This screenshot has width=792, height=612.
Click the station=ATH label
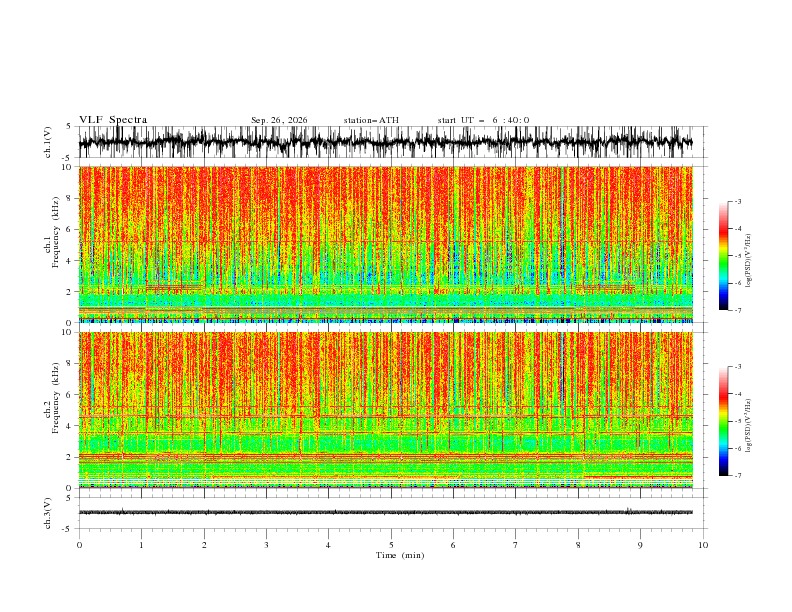[371, 120]
